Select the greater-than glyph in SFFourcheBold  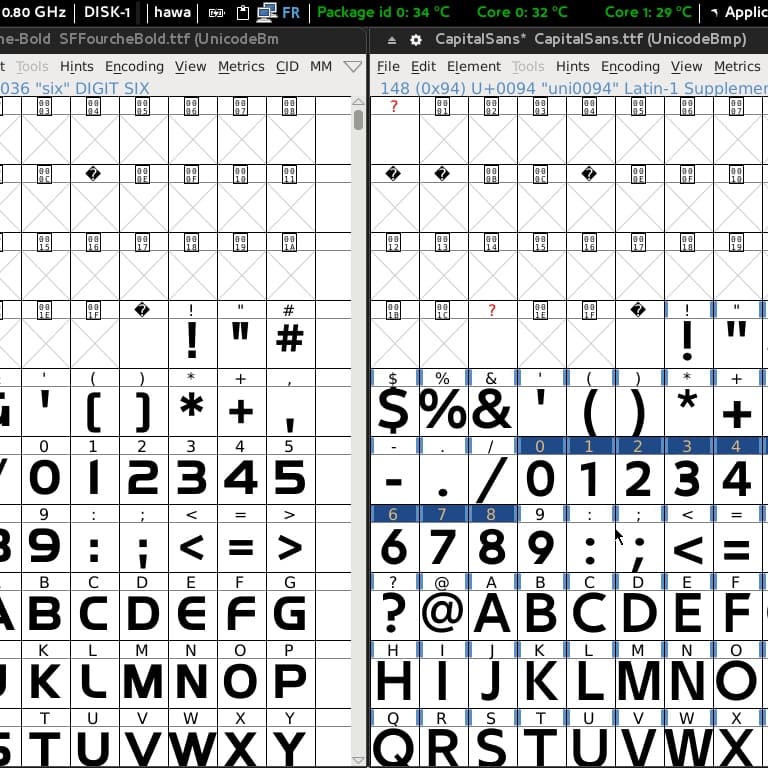point(290,548)
